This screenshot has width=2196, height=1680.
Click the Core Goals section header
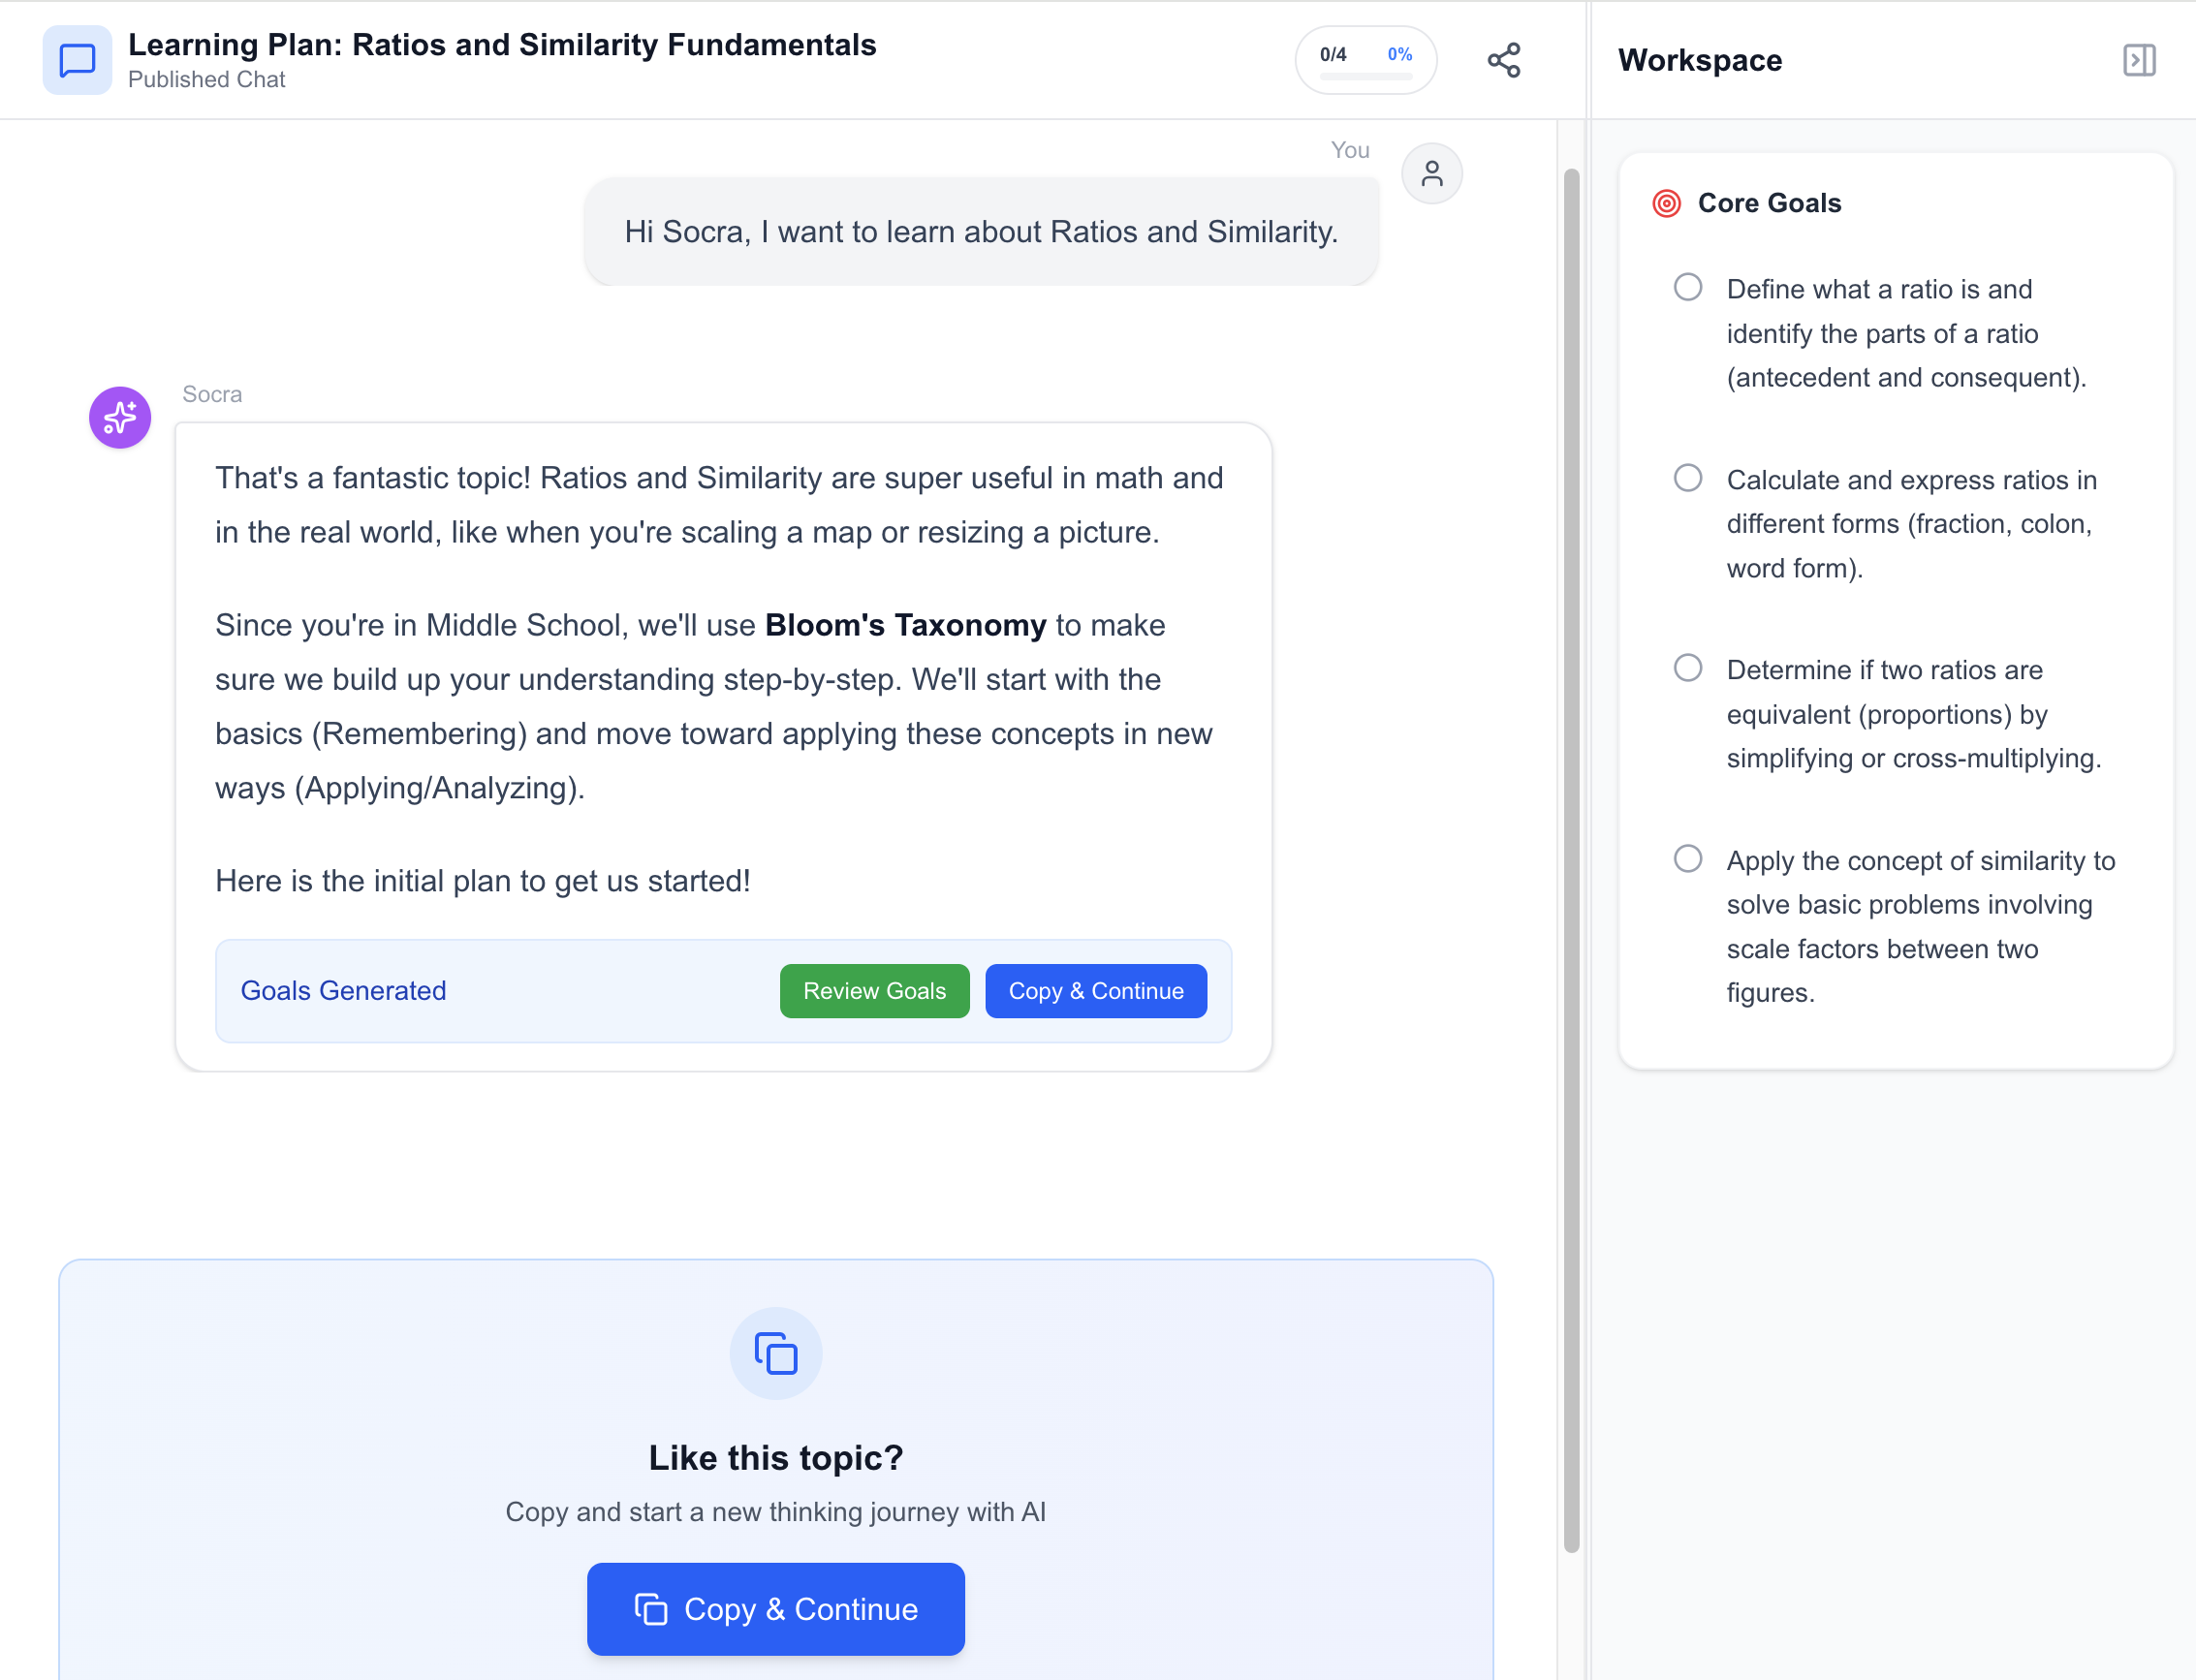tap(1769, 203)
